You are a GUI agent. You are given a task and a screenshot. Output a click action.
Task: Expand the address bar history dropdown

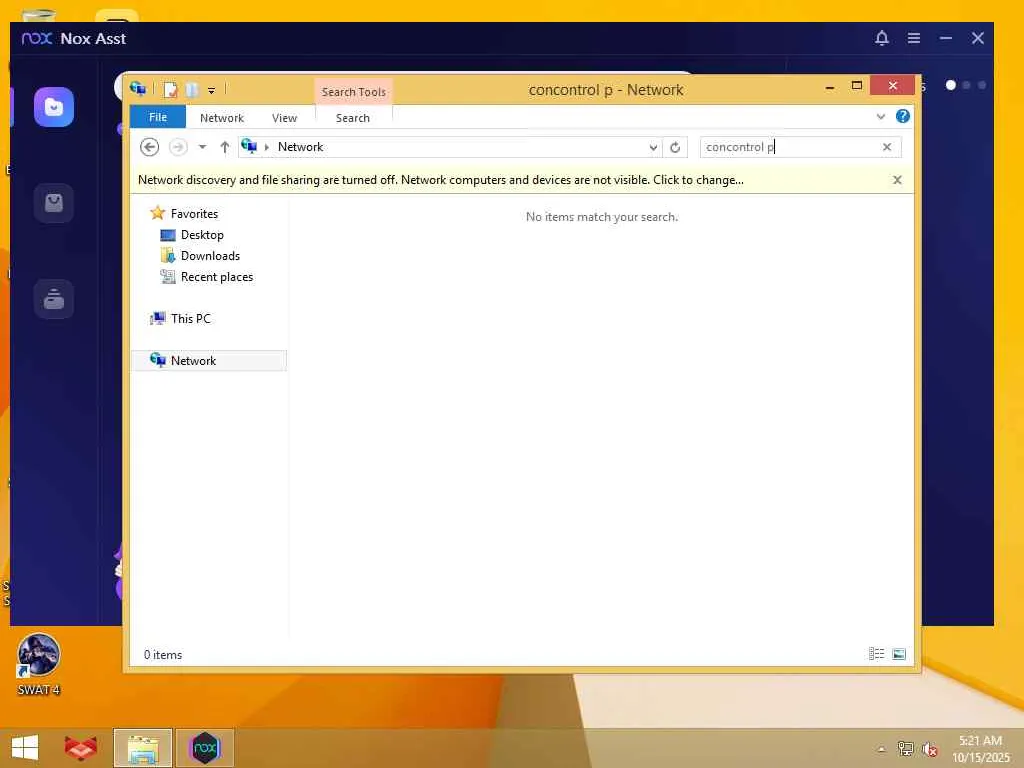coord(653,148)
